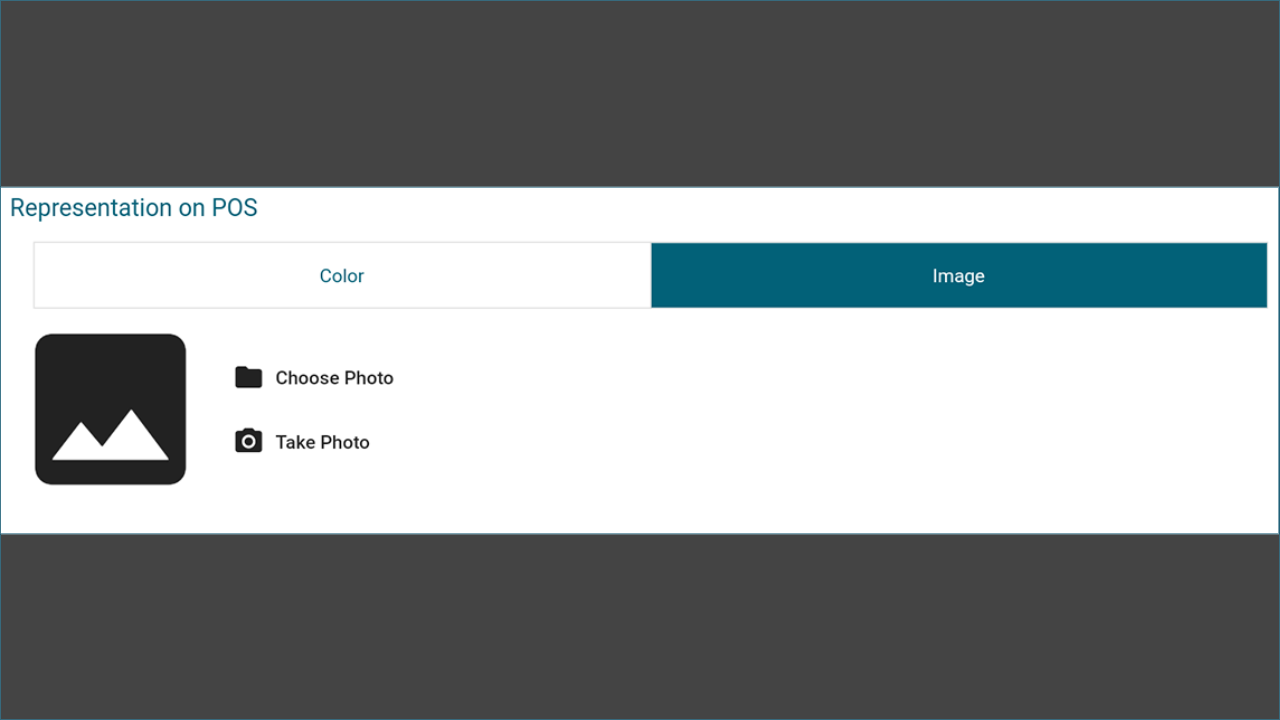Dismiss by clicking the gray area above
Viewport: 1280px width, 720px height.
pos(640,93)
